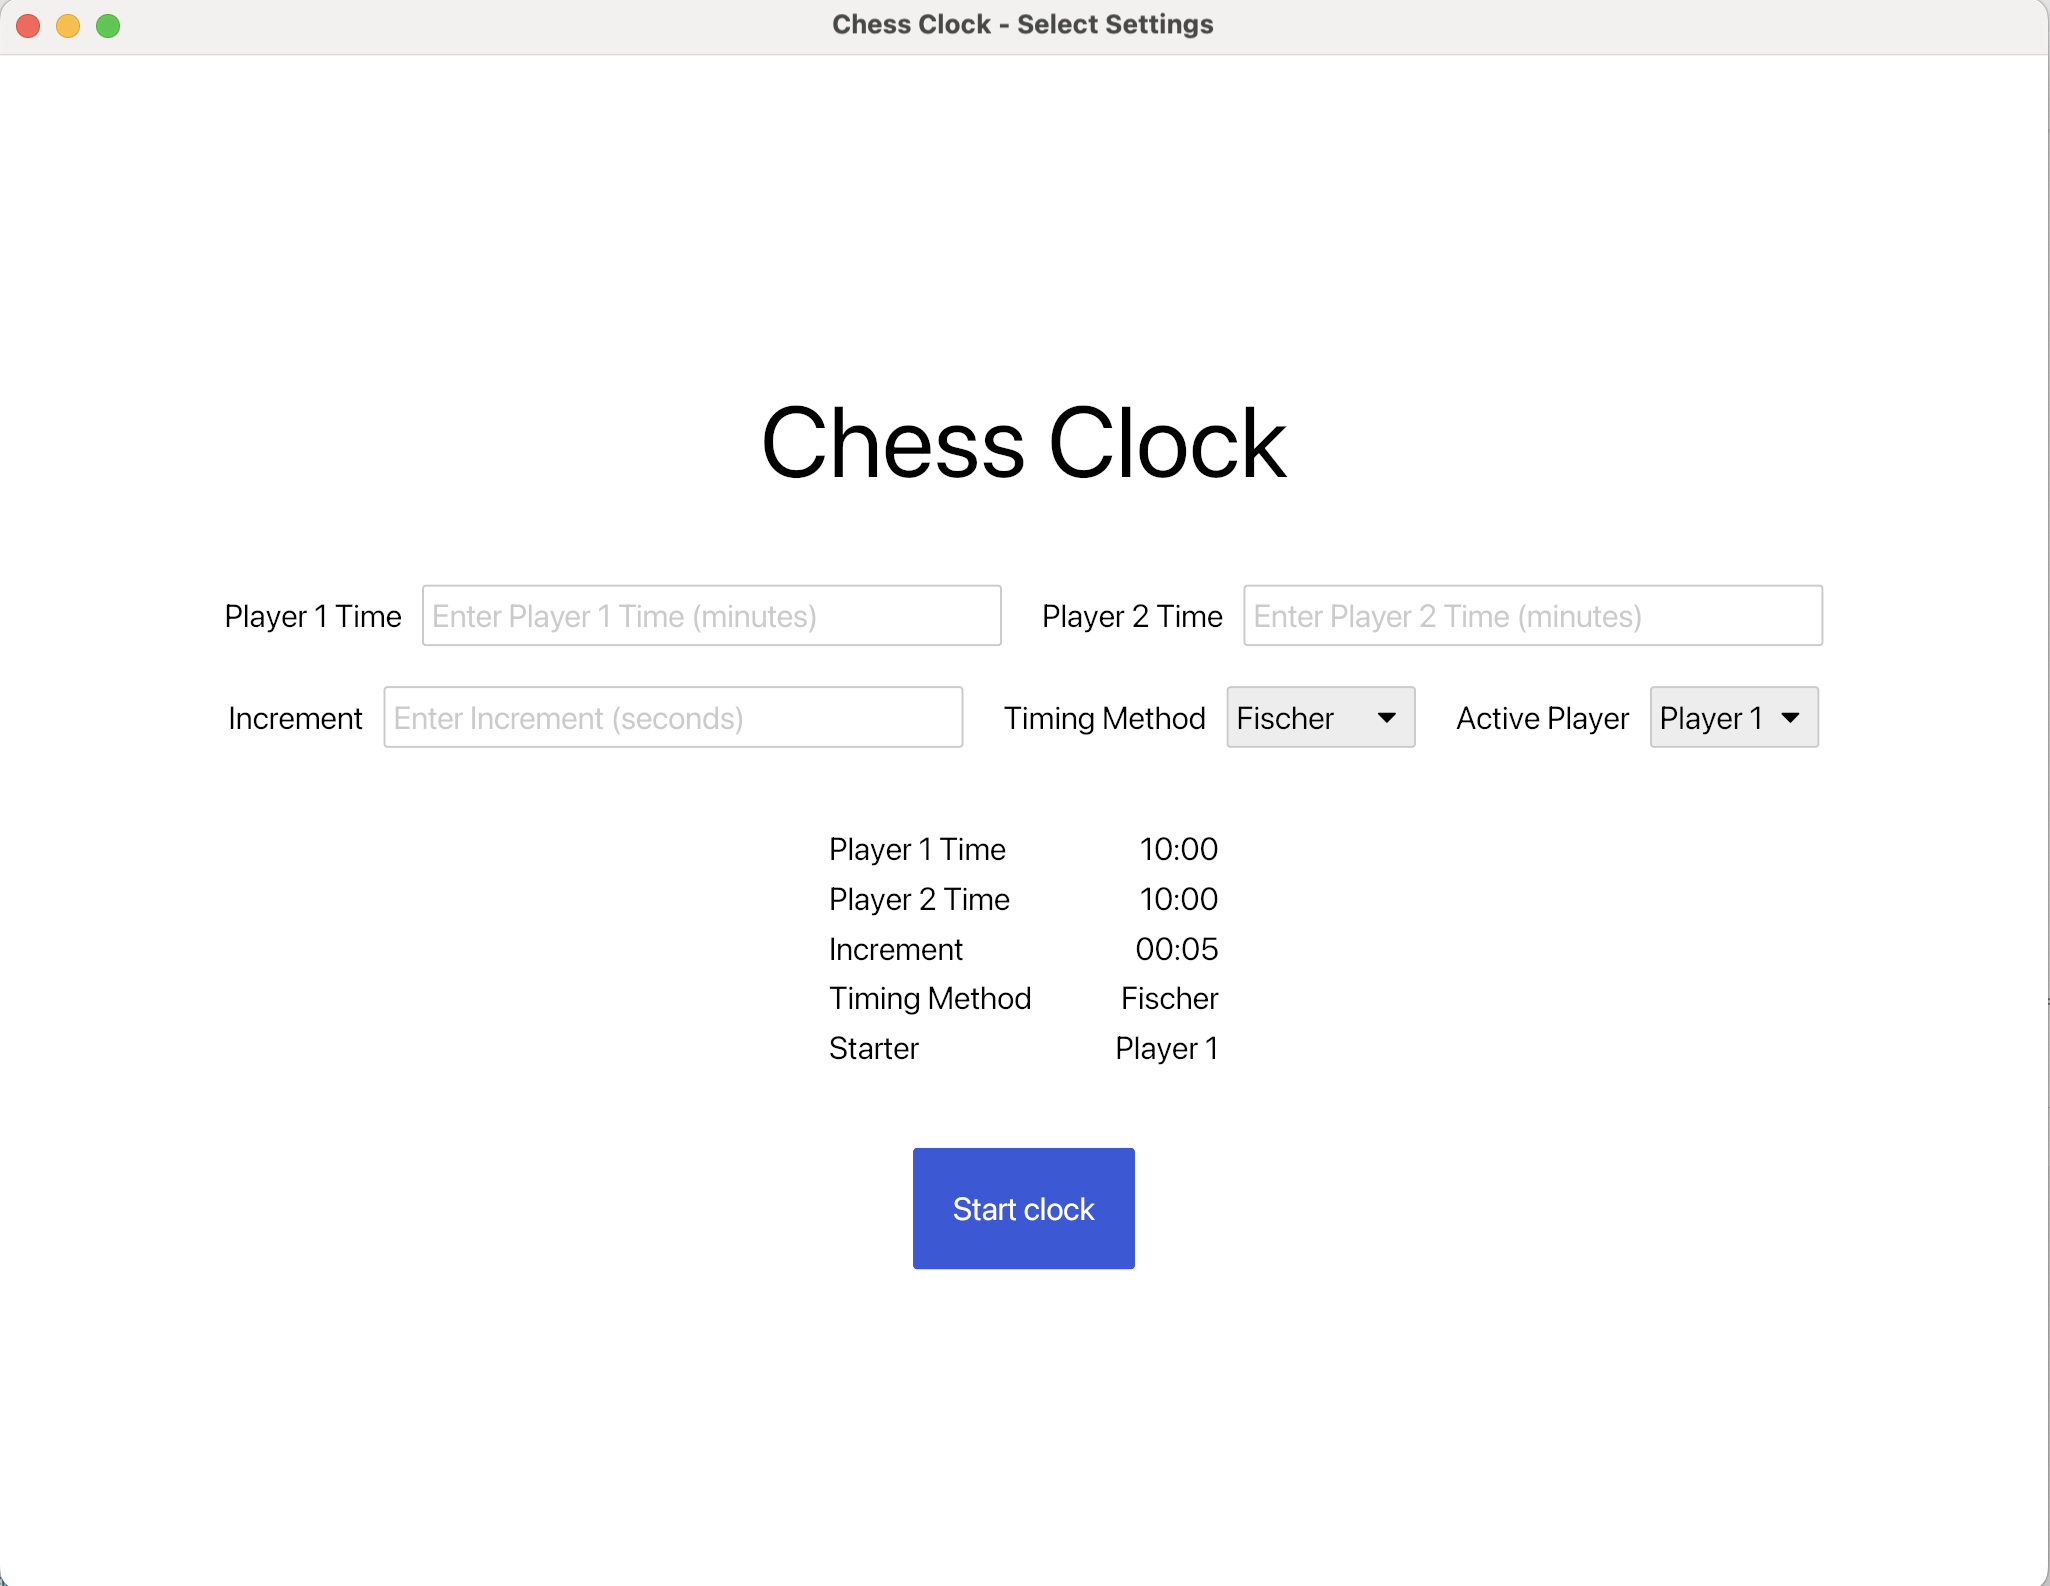Click the Chess Clock heading text
2050x1586 pixels.
1023,443
